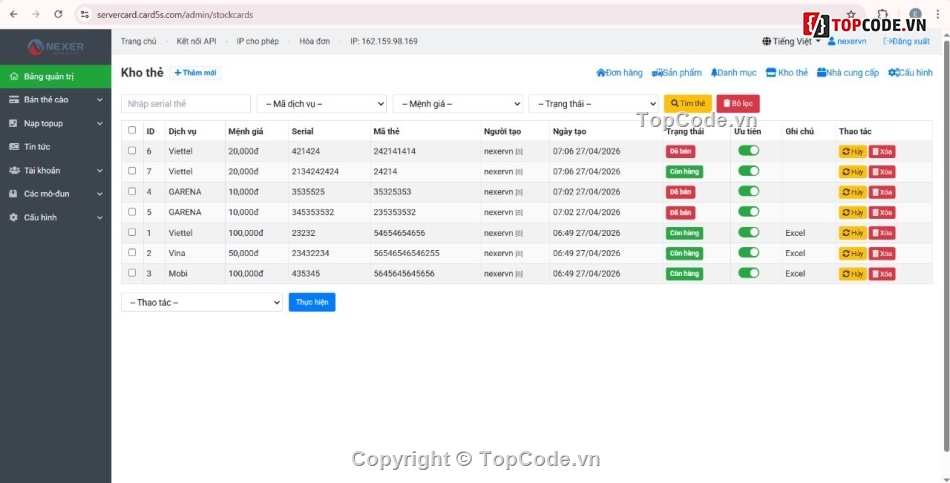The width and height of the screenshot is (950, 483).
Task: Click the Nhập serial thẻ input field
Action: tap(186, 104)
